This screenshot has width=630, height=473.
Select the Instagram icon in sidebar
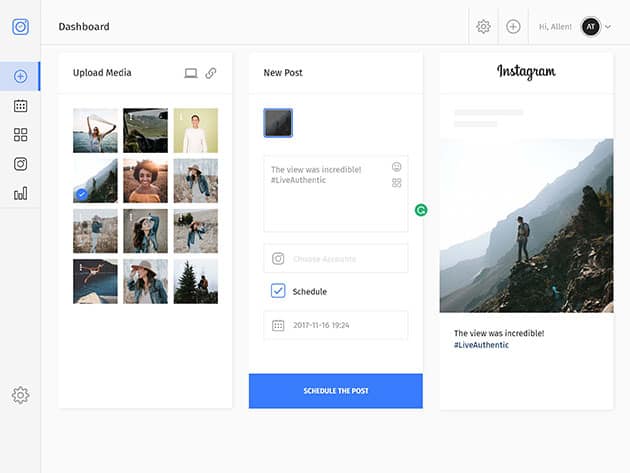point(20,164)
